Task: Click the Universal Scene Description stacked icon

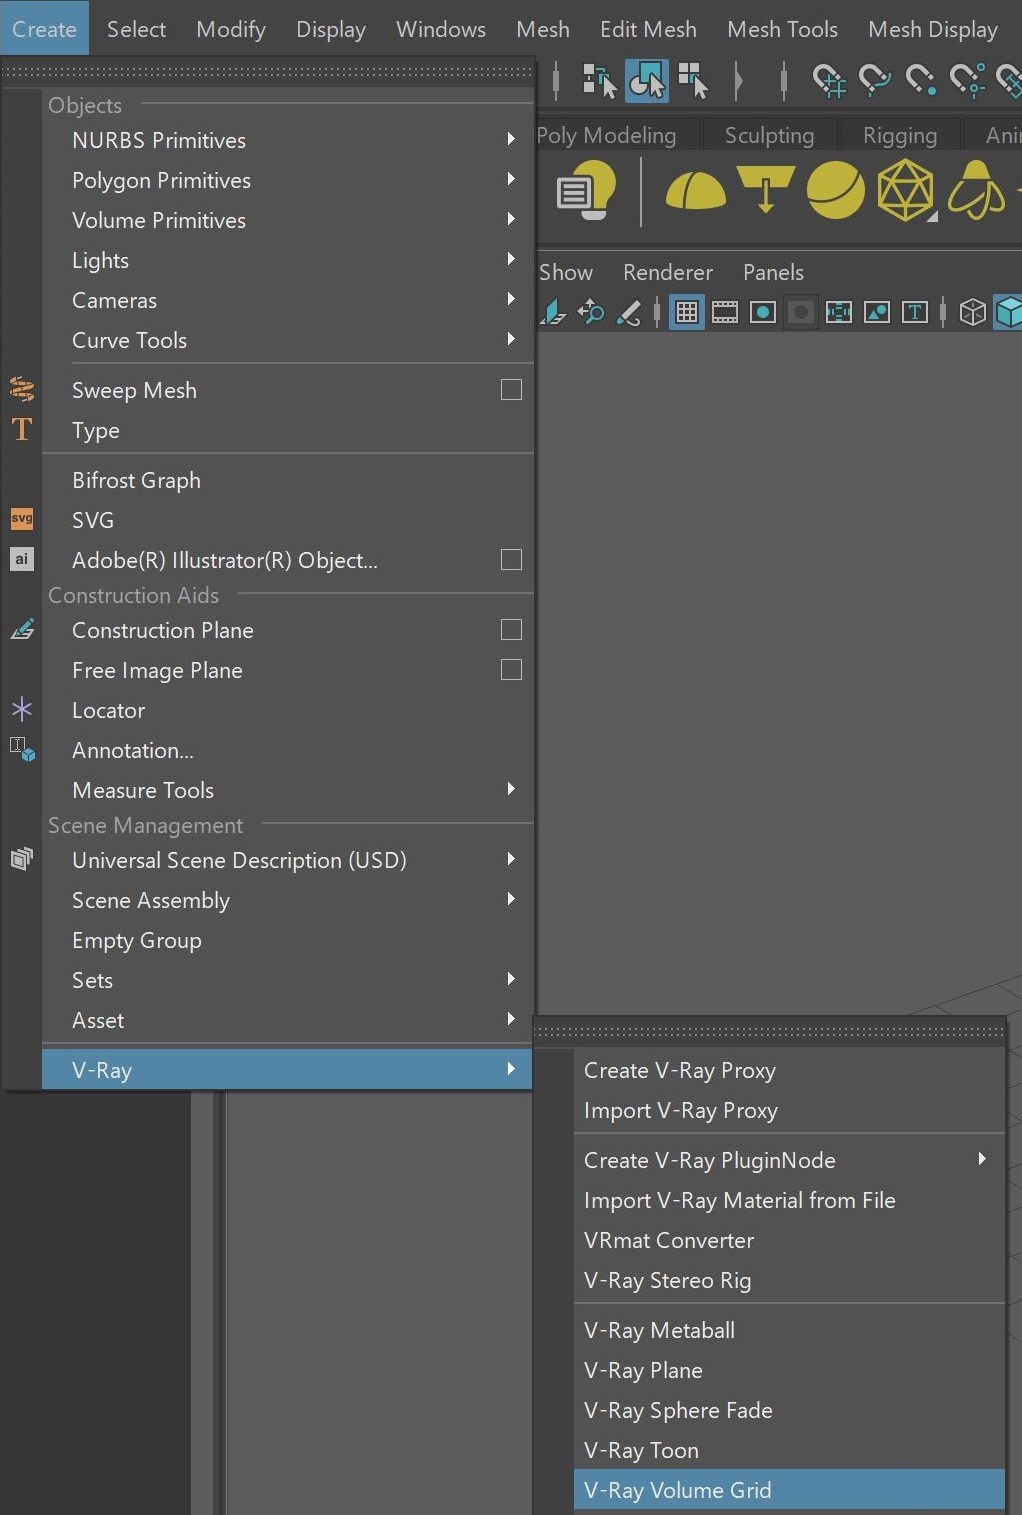Action: [22, 859]
